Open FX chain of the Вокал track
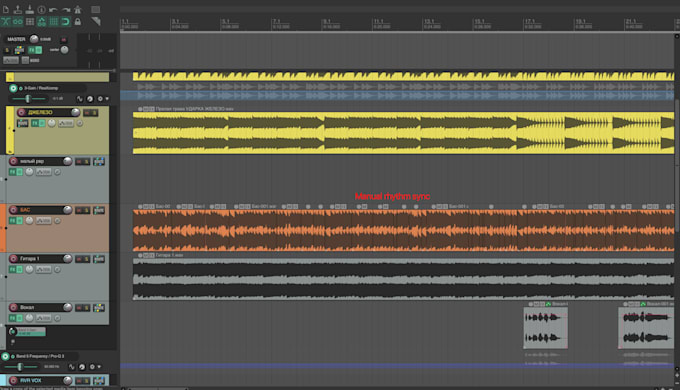Image resolution: width=680 pixels, height=390 pixels. point(13,318)
